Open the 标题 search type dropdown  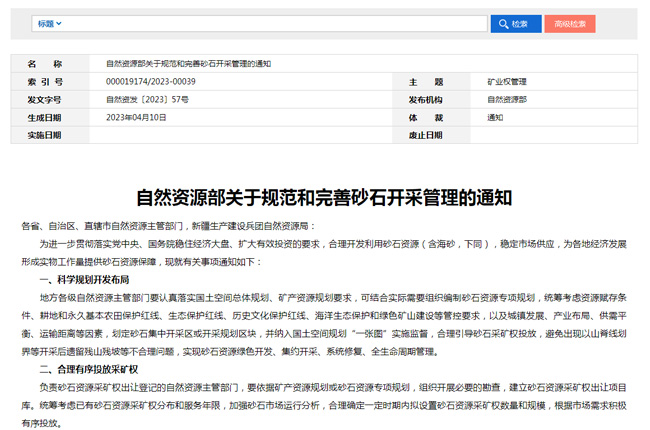49,23
